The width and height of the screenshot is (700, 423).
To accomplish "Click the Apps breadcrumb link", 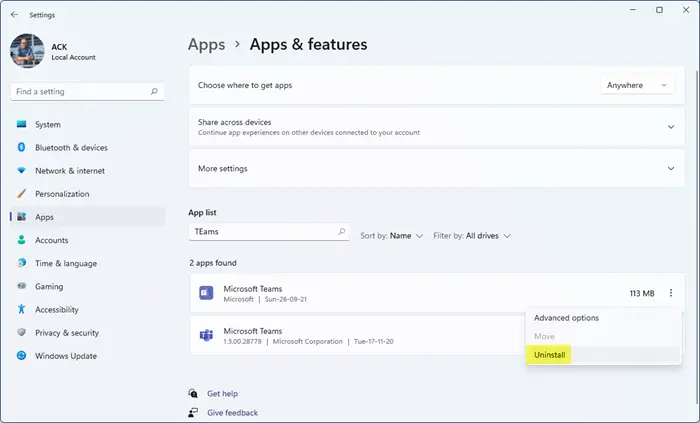I will [x=206, y=45].
